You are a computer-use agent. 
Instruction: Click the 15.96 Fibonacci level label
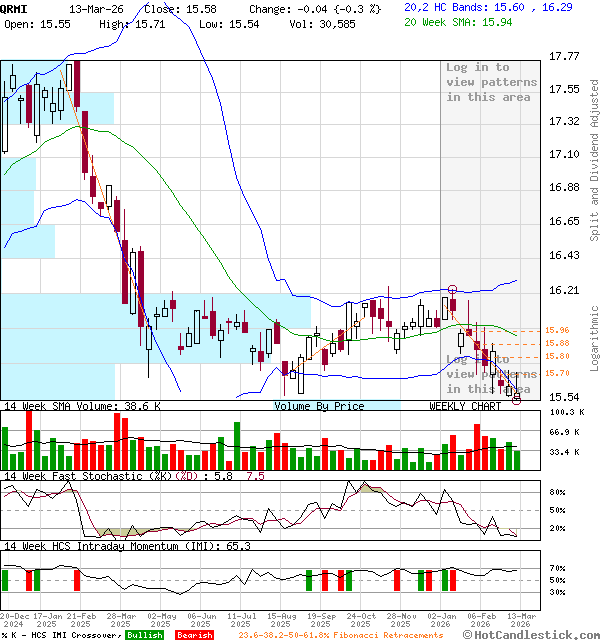tap(557, 331)
